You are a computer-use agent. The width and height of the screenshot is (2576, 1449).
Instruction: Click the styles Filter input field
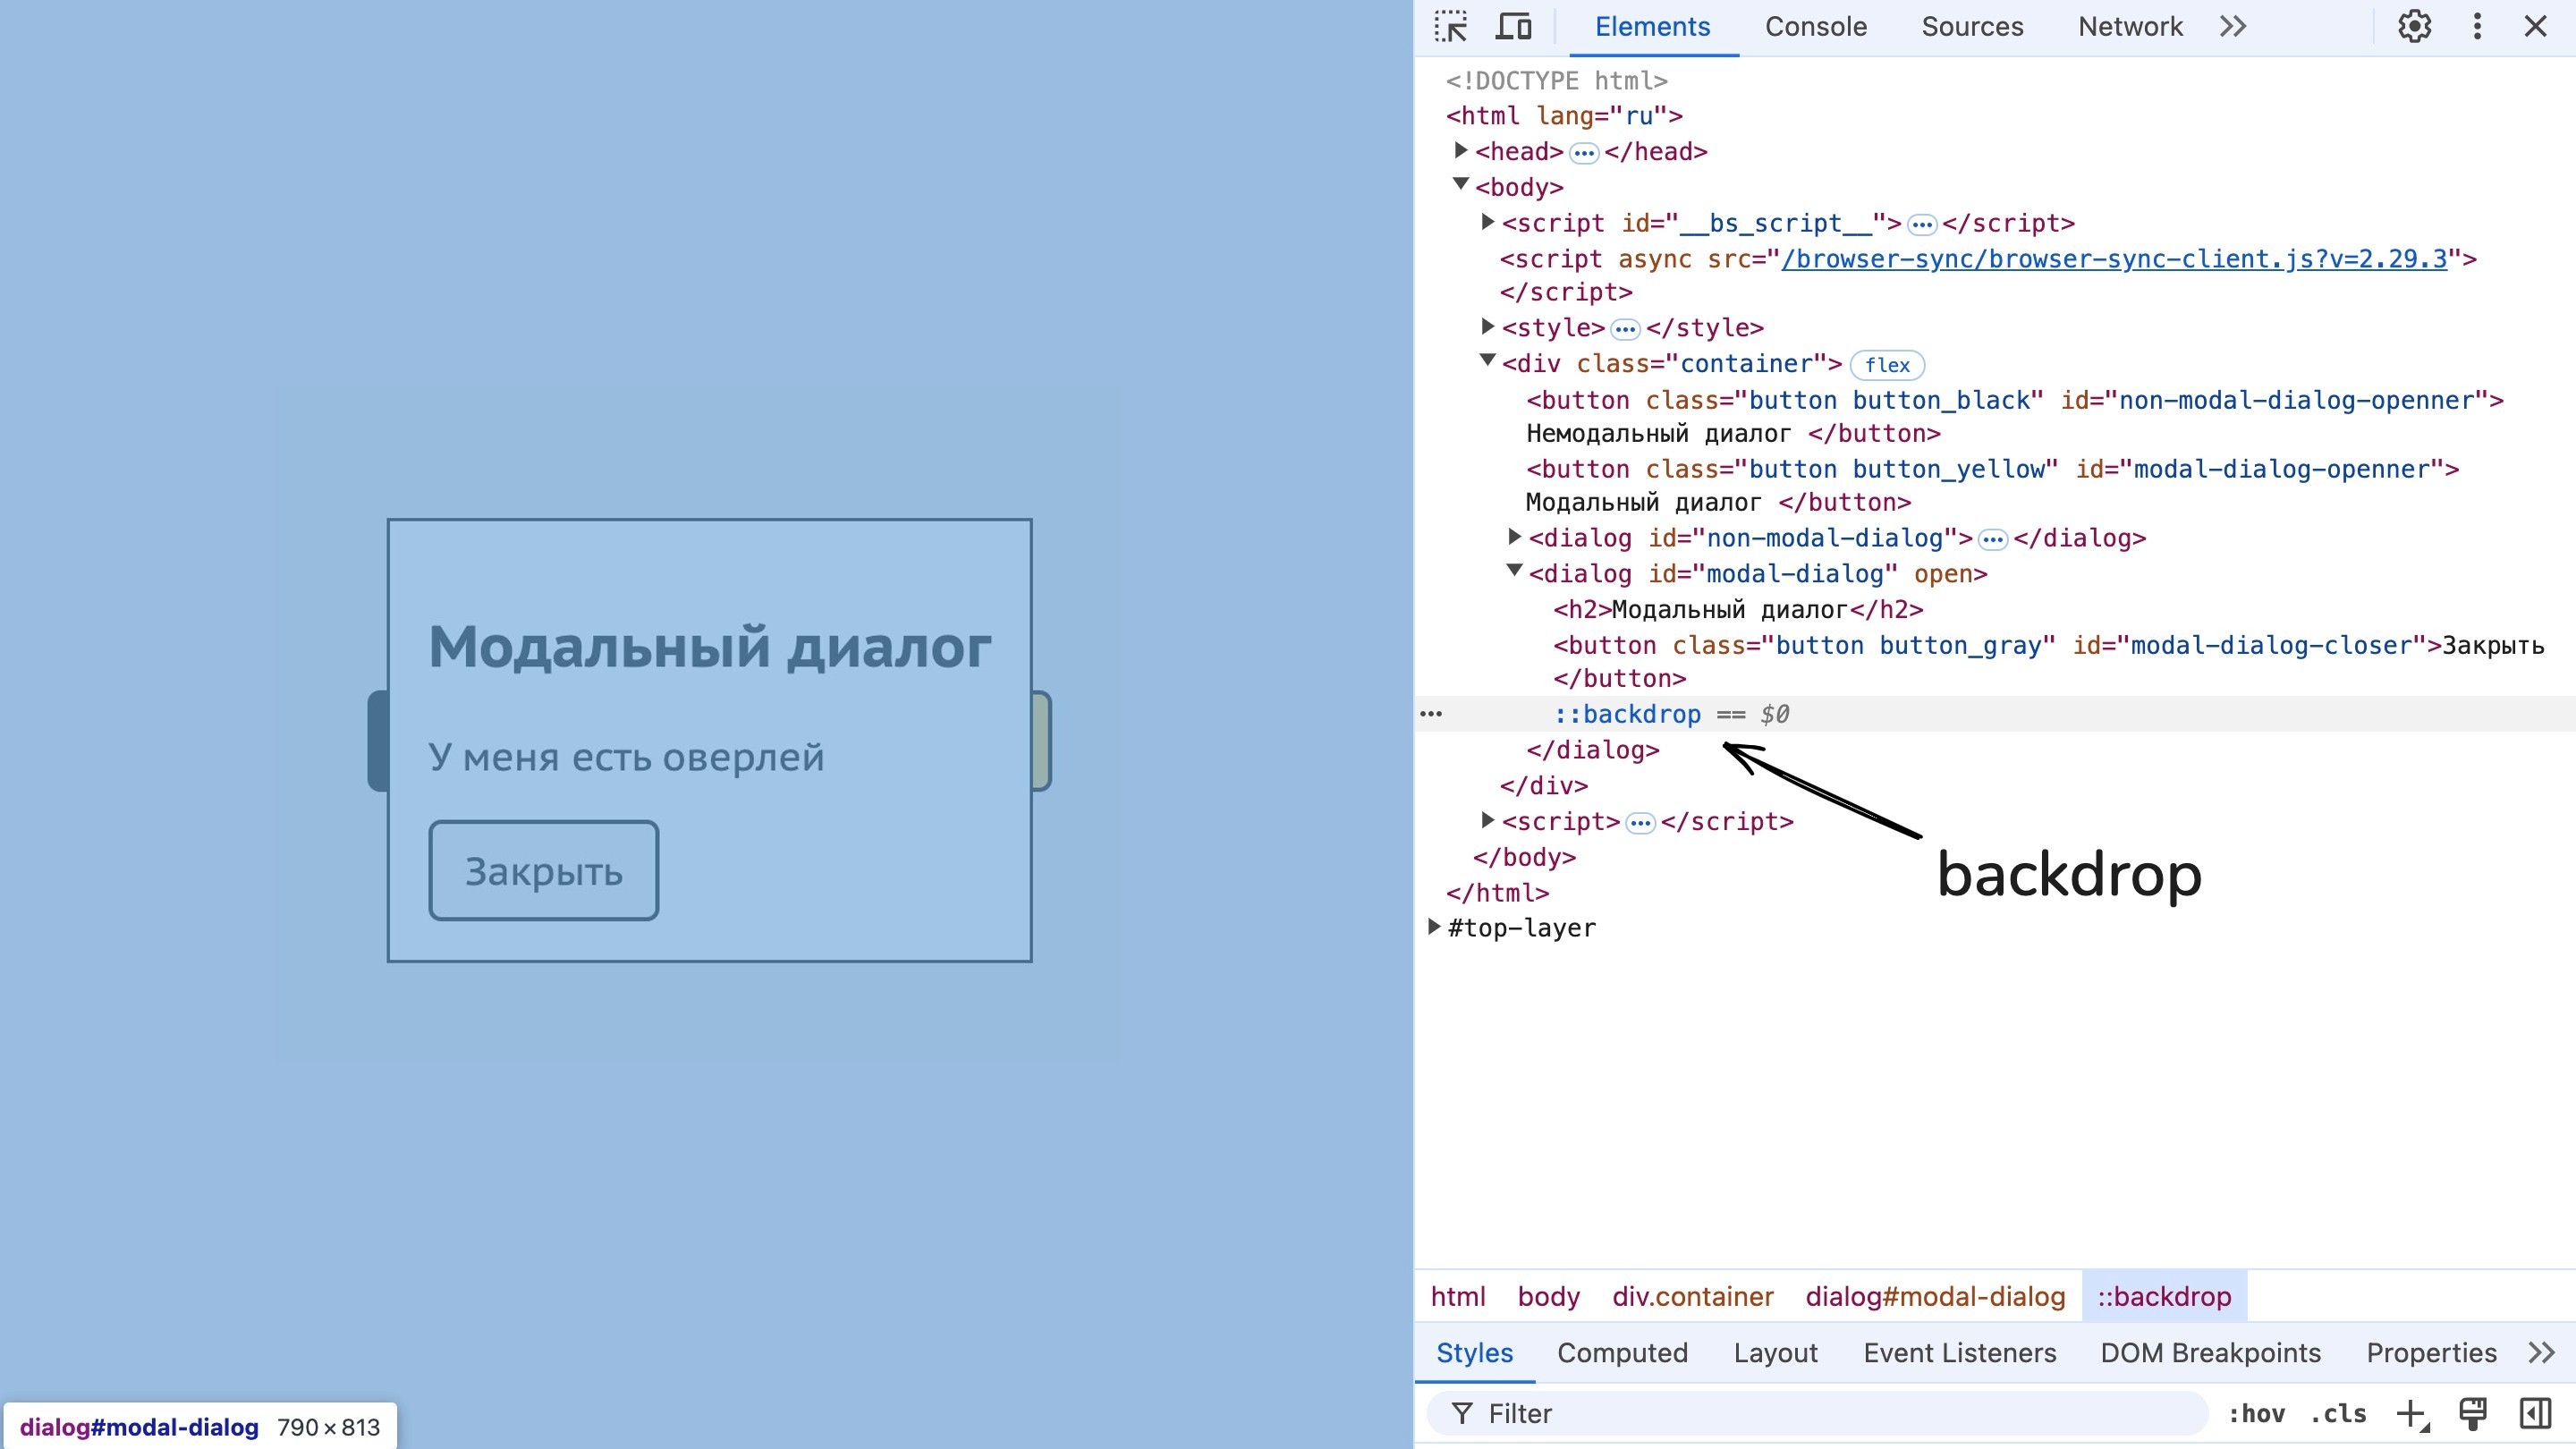coord(1830,1413)
